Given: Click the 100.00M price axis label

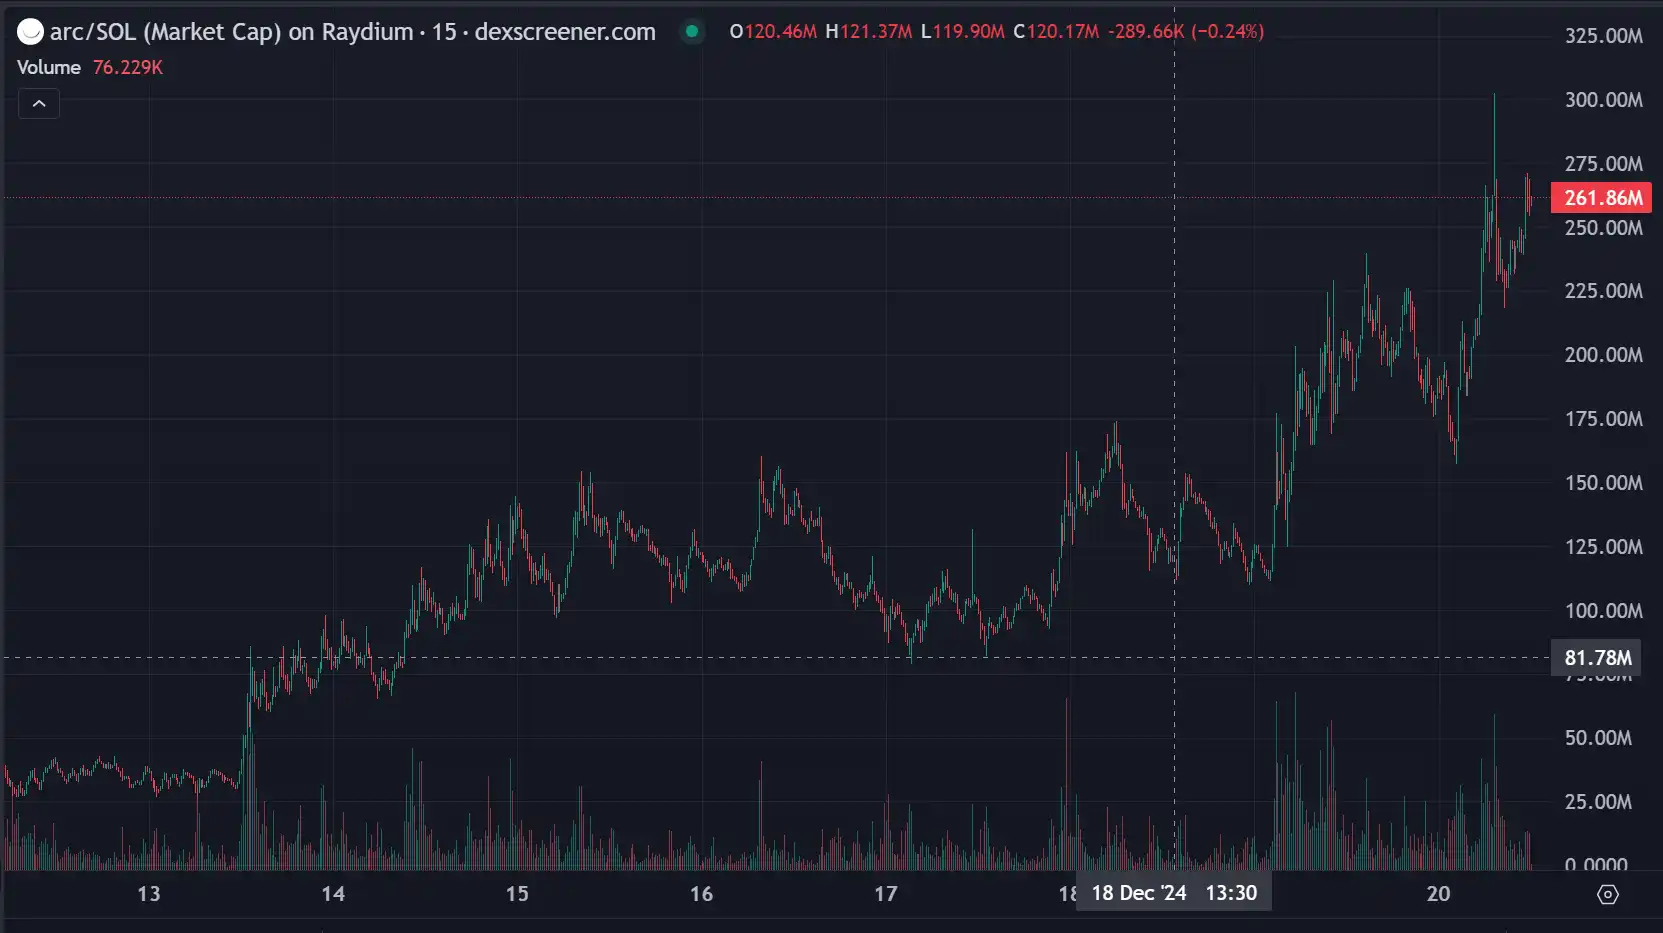Looking at the screenshot, I should (x=1603, y=611).
